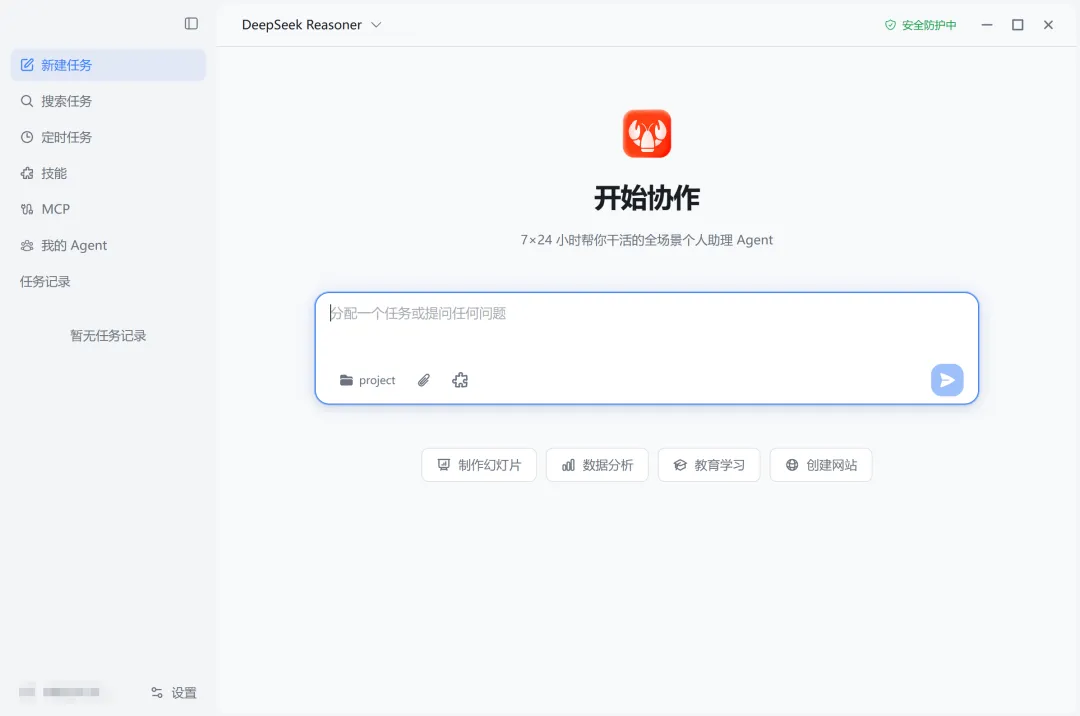The image size is (1080, 716).
Task: Click the 7×24 小时 subtitle text
Action: tap(647, 240)
